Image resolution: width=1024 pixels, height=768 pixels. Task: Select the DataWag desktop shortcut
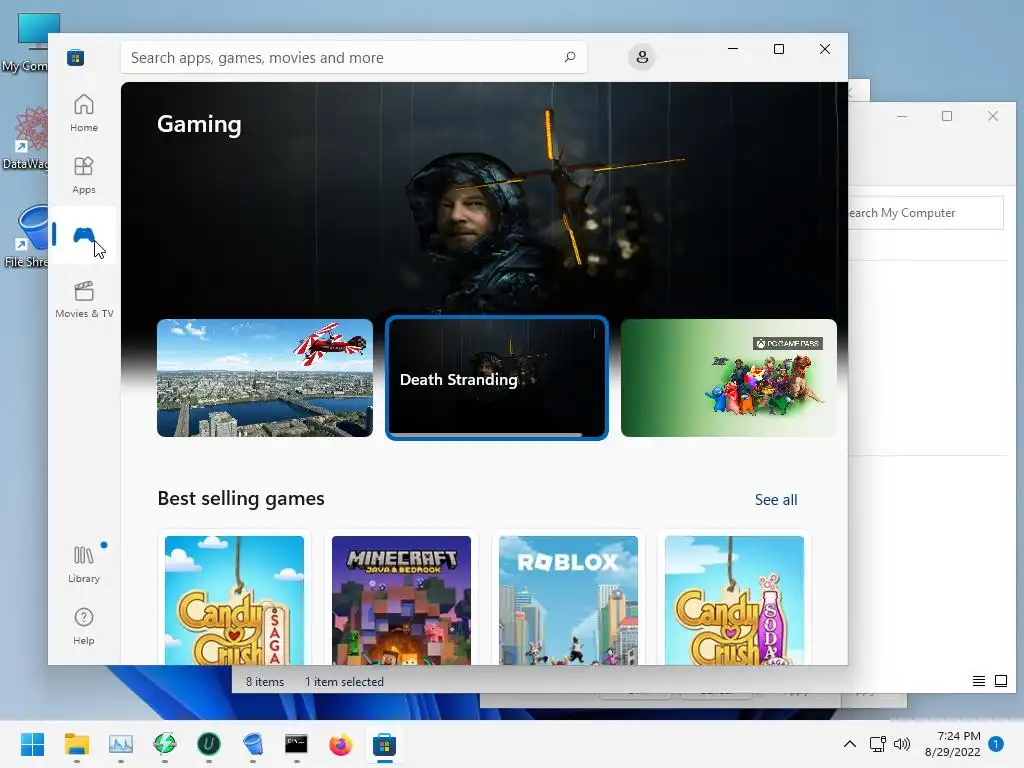click(x=25, y=138)
